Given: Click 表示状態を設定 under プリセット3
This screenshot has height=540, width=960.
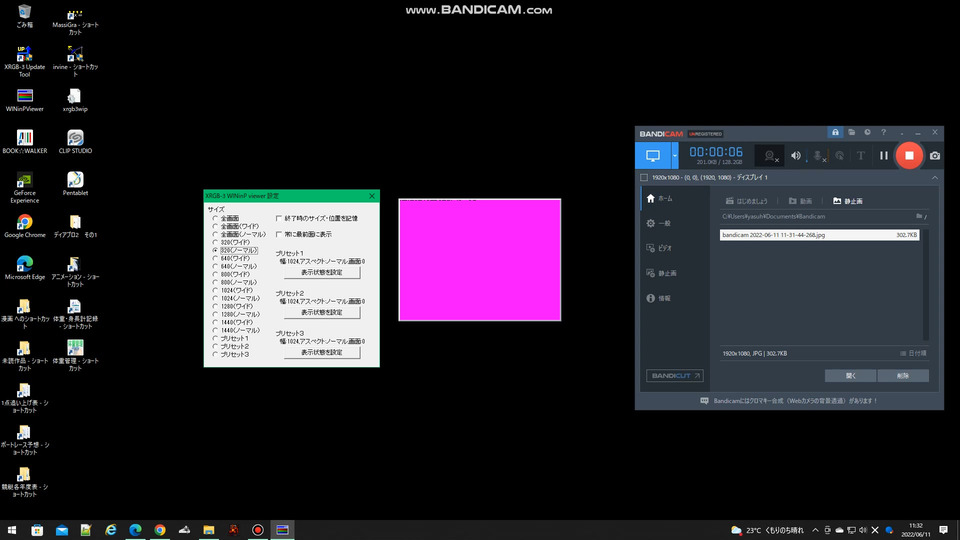Looking at the screenshot, I should click(x=321, y=353).
